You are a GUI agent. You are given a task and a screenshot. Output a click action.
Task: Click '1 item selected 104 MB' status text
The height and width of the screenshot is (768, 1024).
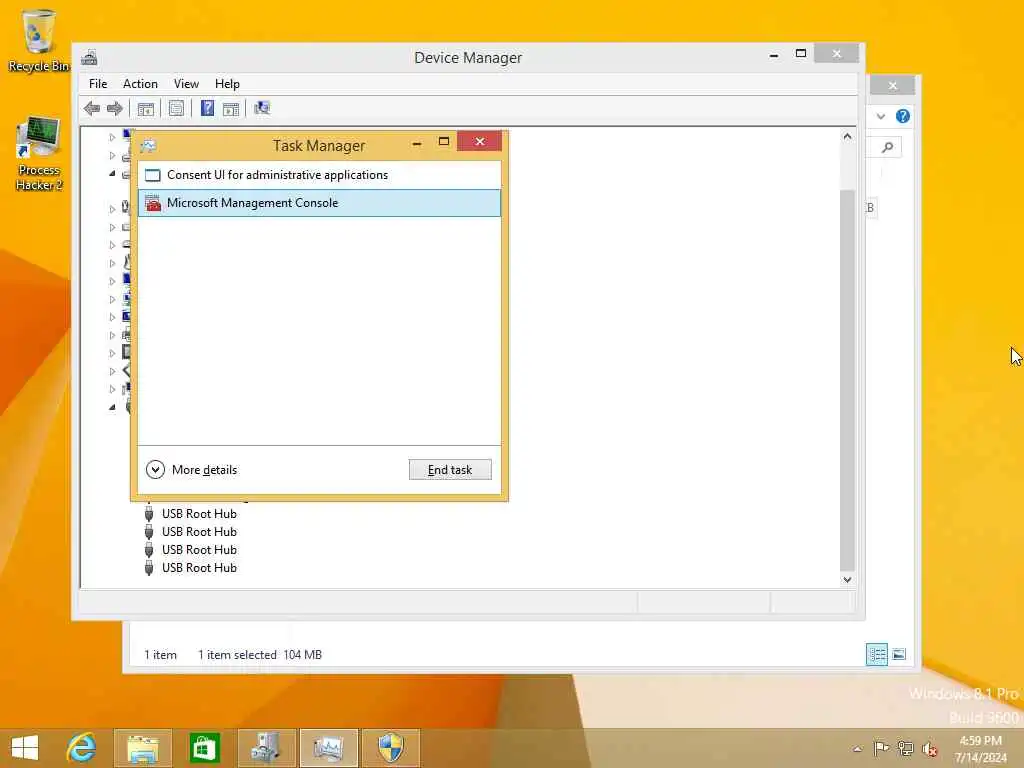(x=259, y=654)
